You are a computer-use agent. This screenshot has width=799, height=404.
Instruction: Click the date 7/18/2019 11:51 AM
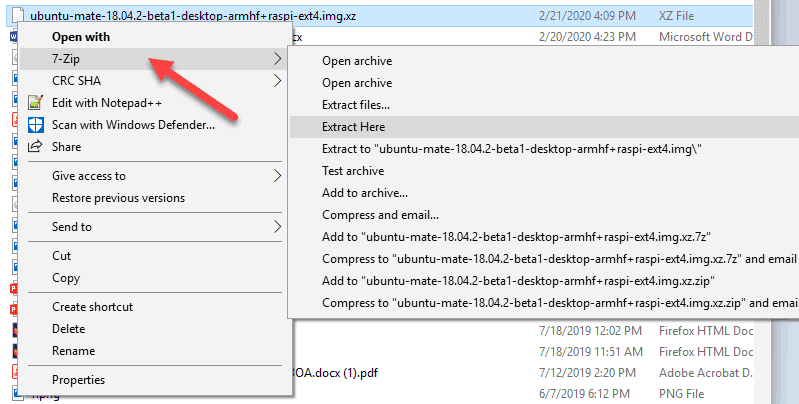591,352
